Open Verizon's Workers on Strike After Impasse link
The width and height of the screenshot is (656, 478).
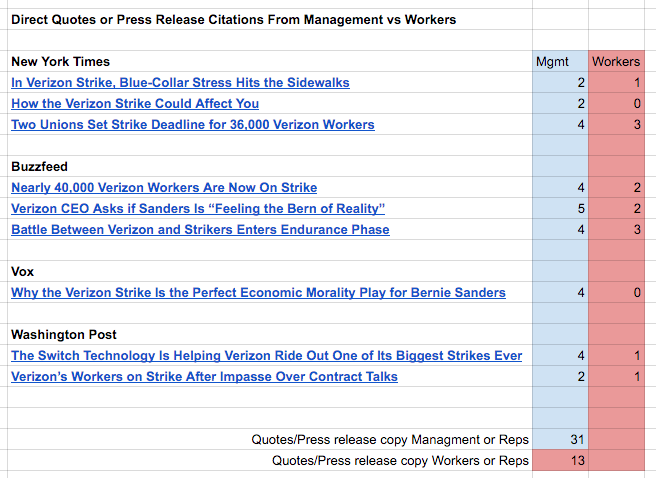(204, 377)
